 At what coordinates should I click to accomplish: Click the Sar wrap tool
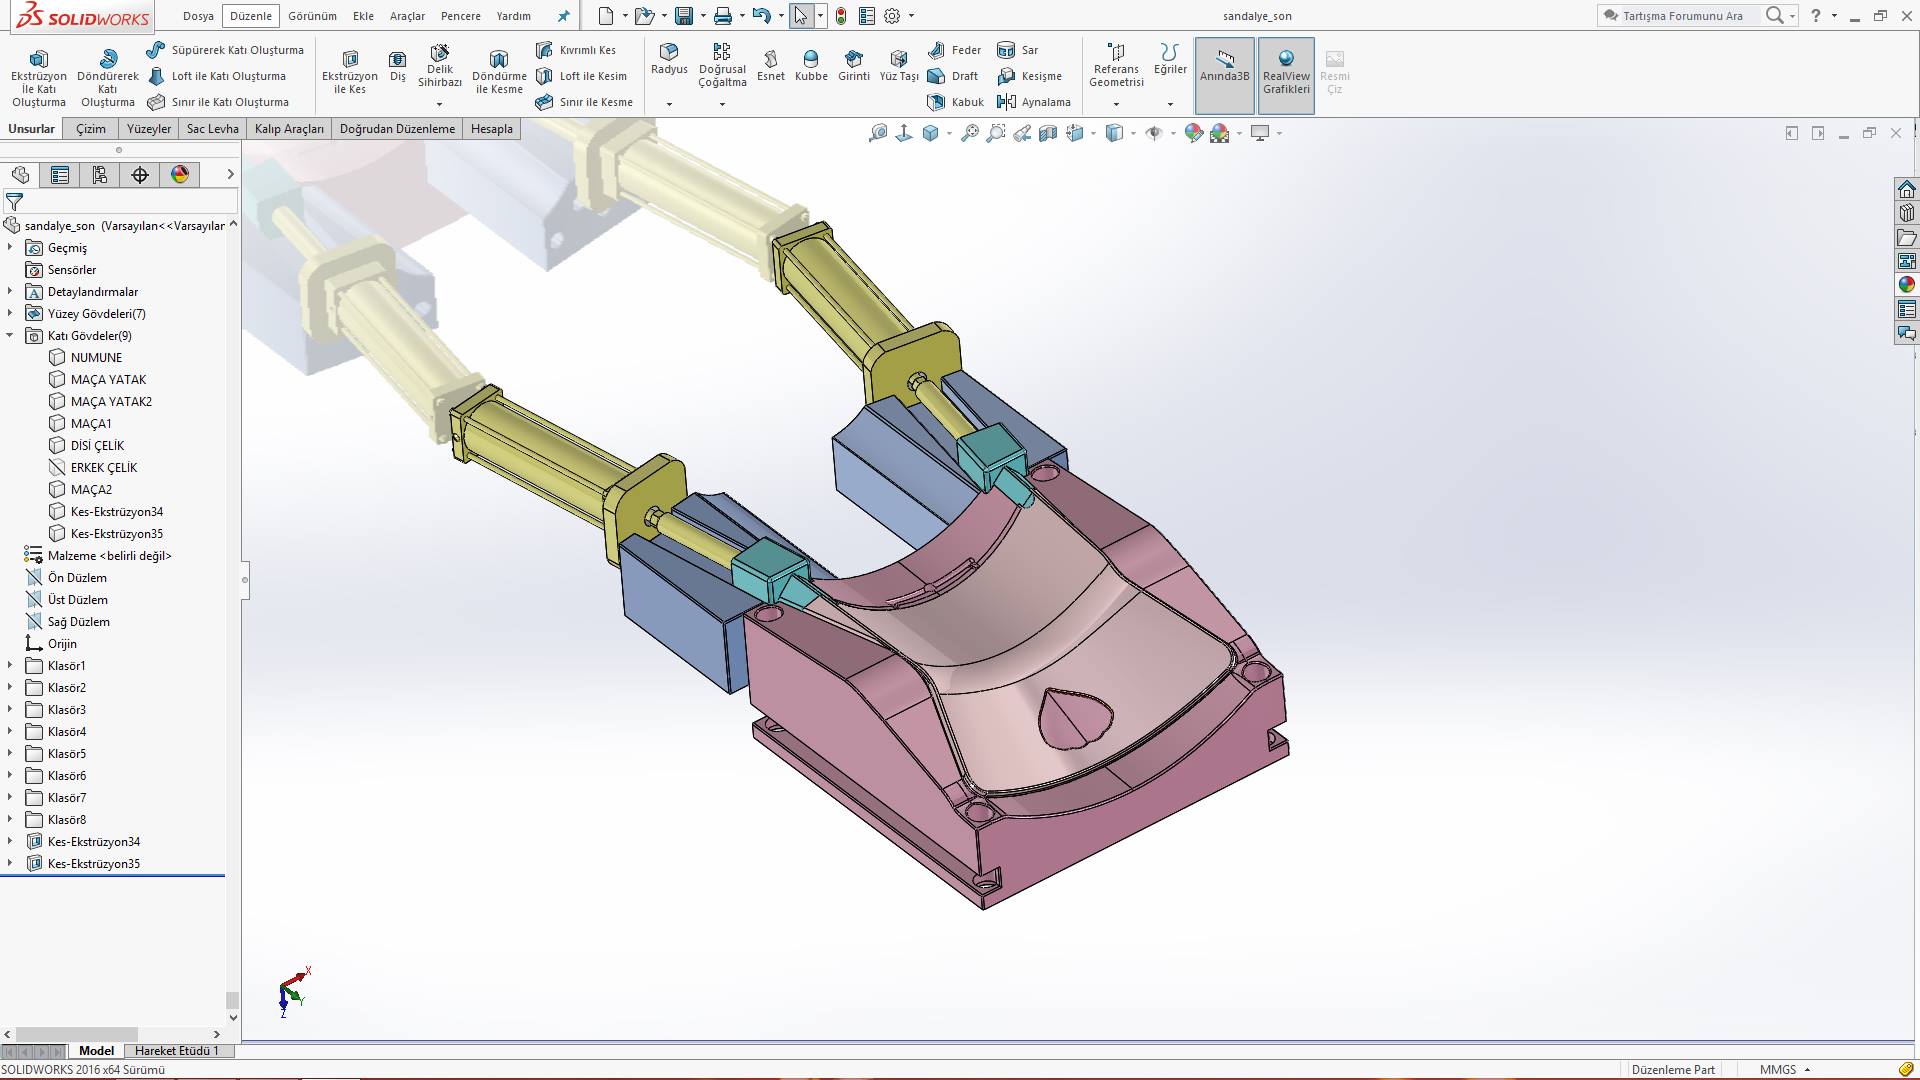(x=1018, y=50)
